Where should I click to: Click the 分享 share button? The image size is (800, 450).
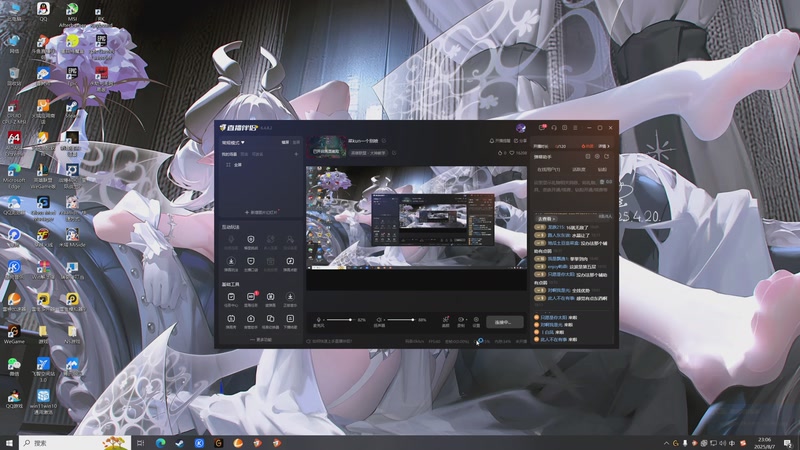pos(520,141)
